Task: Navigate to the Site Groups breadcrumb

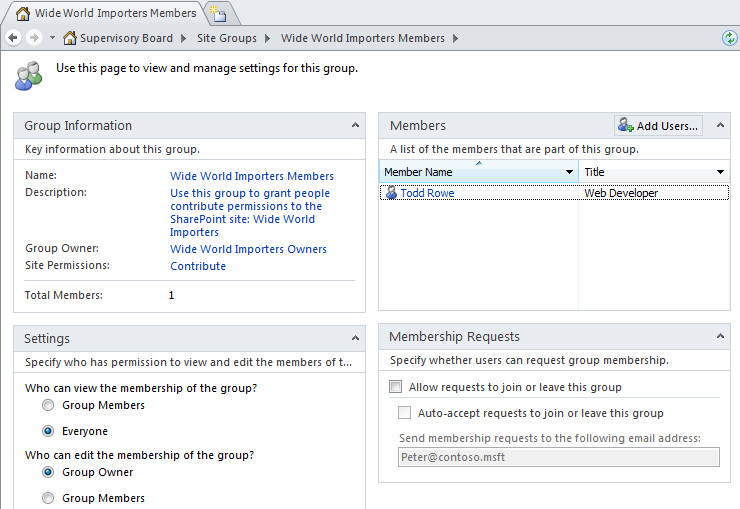Action: tap(227, 38)
